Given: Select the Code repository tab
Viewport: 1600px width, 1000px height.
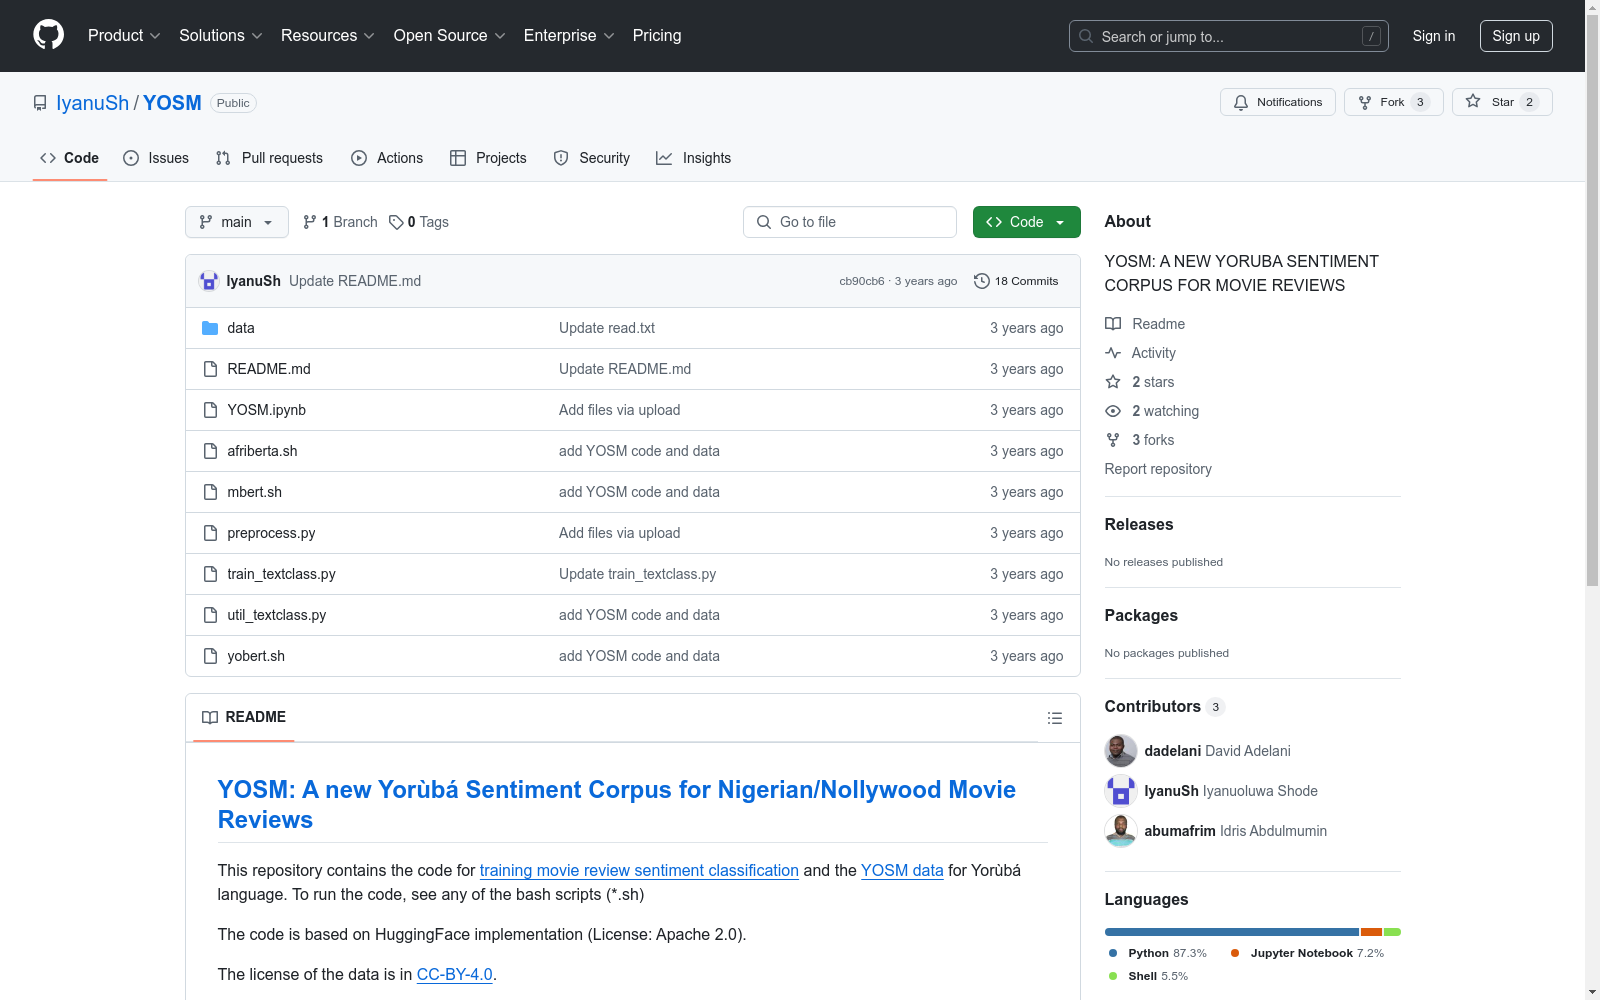Looking at the screenshot, I should coord(70,158).
